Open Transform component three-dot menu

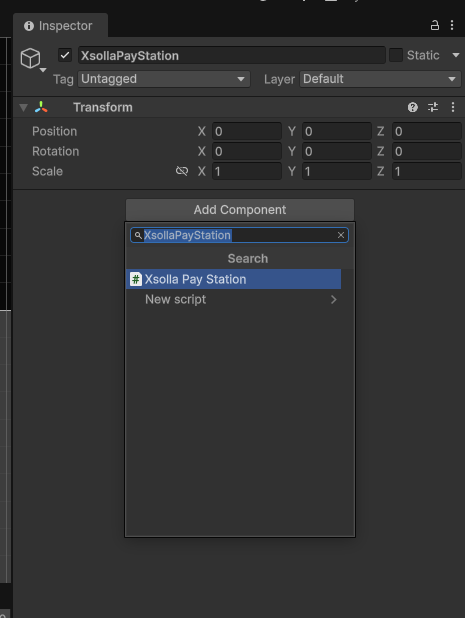click(x=453, y=107)
